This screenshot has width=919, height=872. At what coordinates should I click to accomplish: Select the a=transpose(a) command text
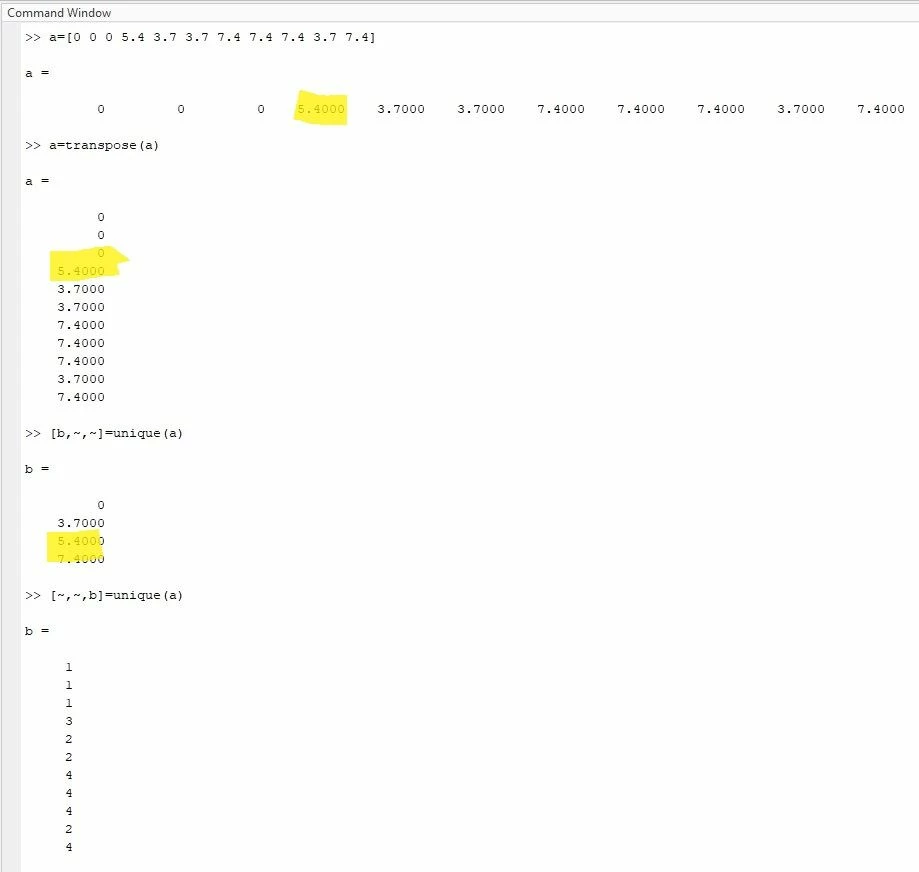pyautogui.click(x=104, y=145)
